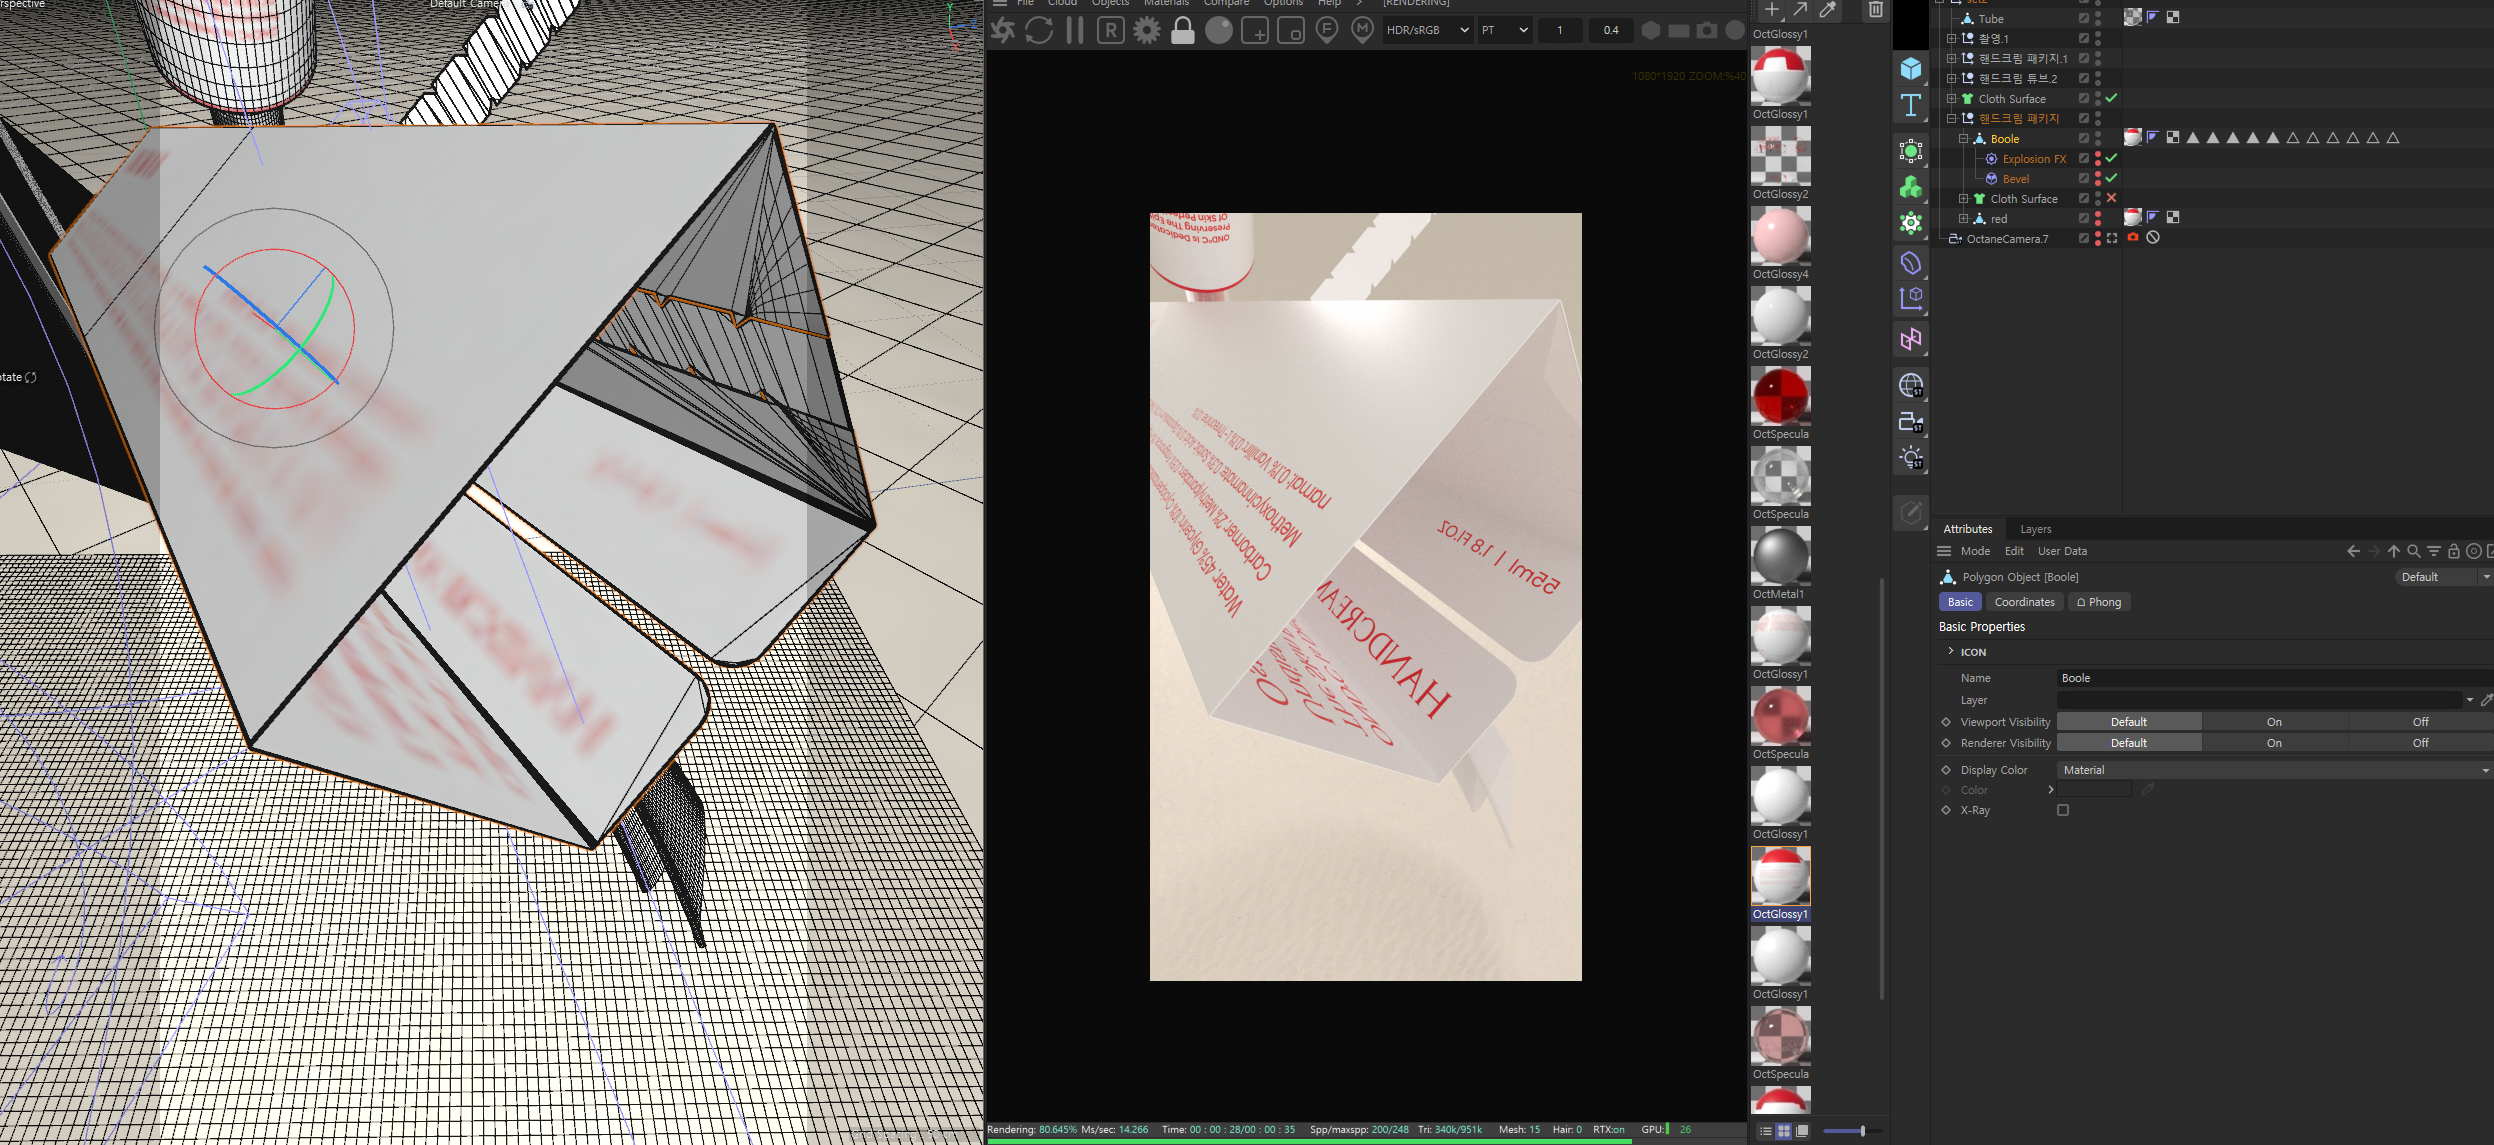This screenshot has height=1145, width=2494.
Task: Set Viewport Visibility to On
Action: point(2274,722)
